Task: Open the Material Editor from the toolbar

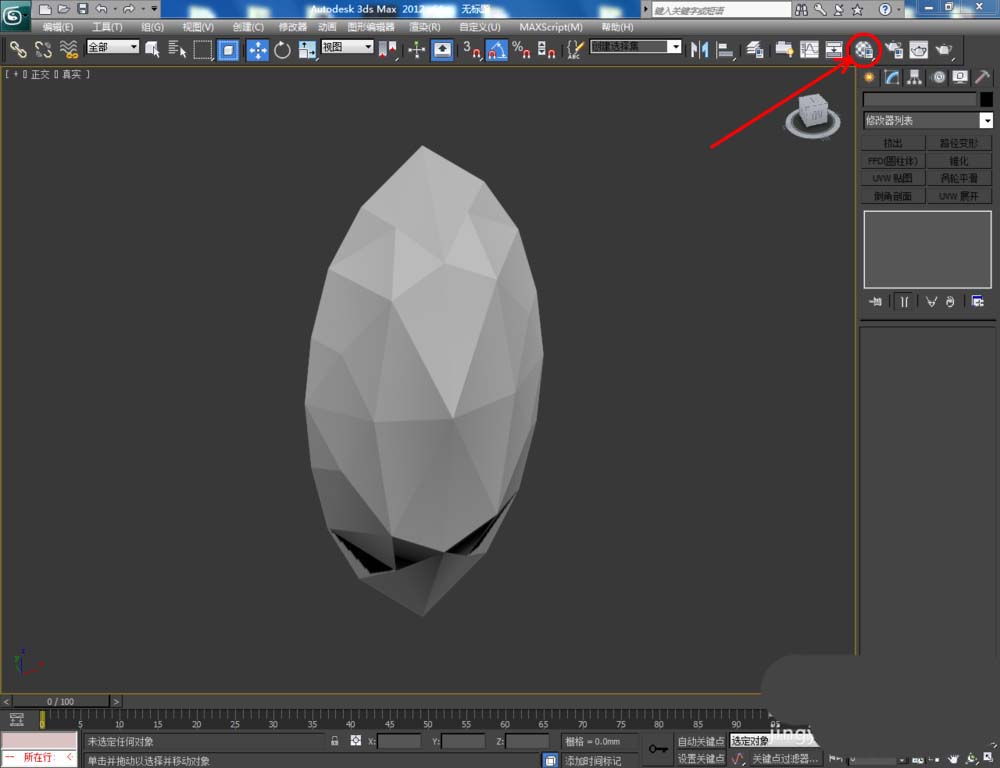Action: click(864, 49)
